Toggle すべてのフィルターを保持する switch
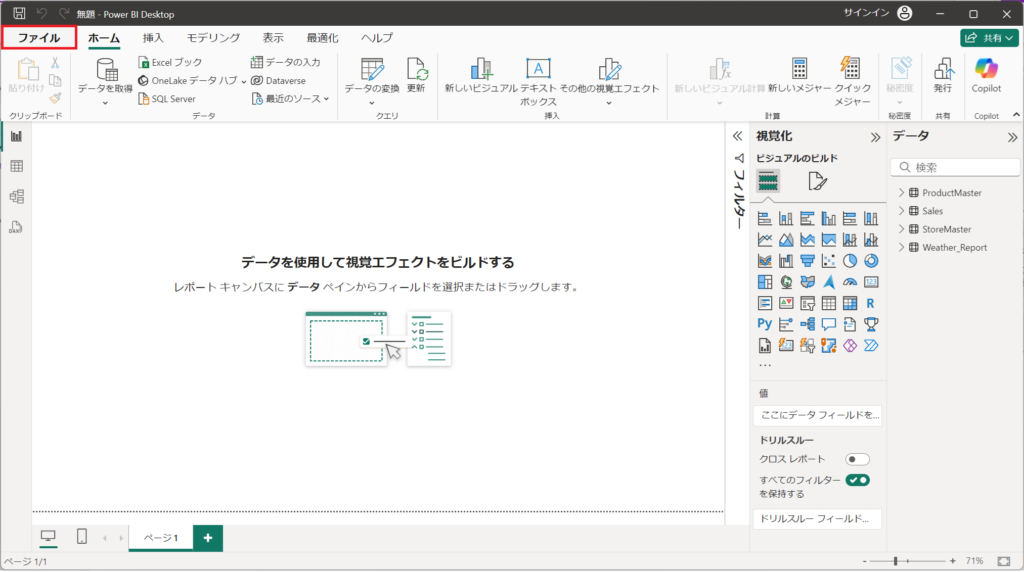The height and width of the screenshot is (572, 1024). (x=857, y=480)
